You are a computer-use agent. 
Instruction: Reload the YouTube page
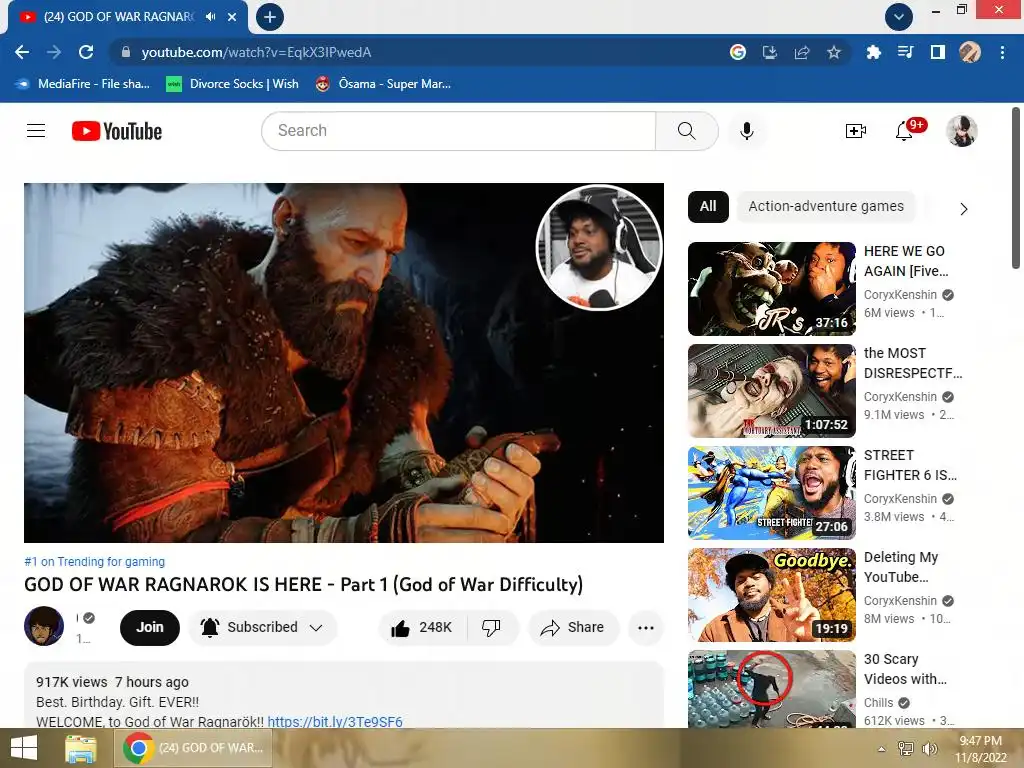(x=86, y=52)
